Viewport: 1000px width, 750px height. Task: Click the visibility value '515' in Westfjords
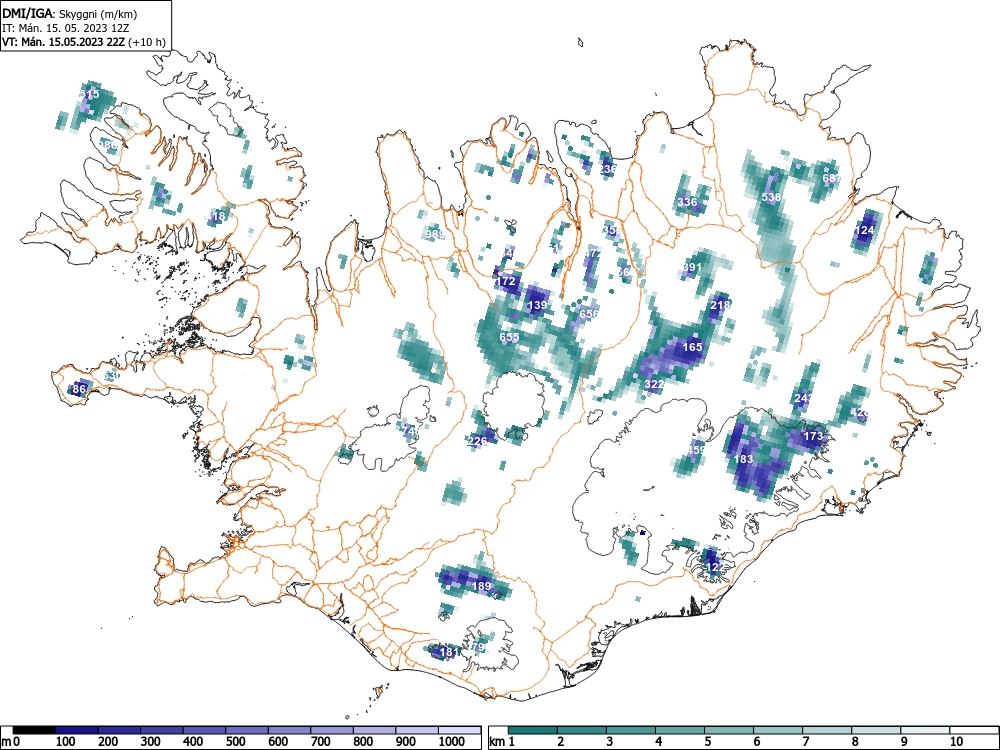90,94
